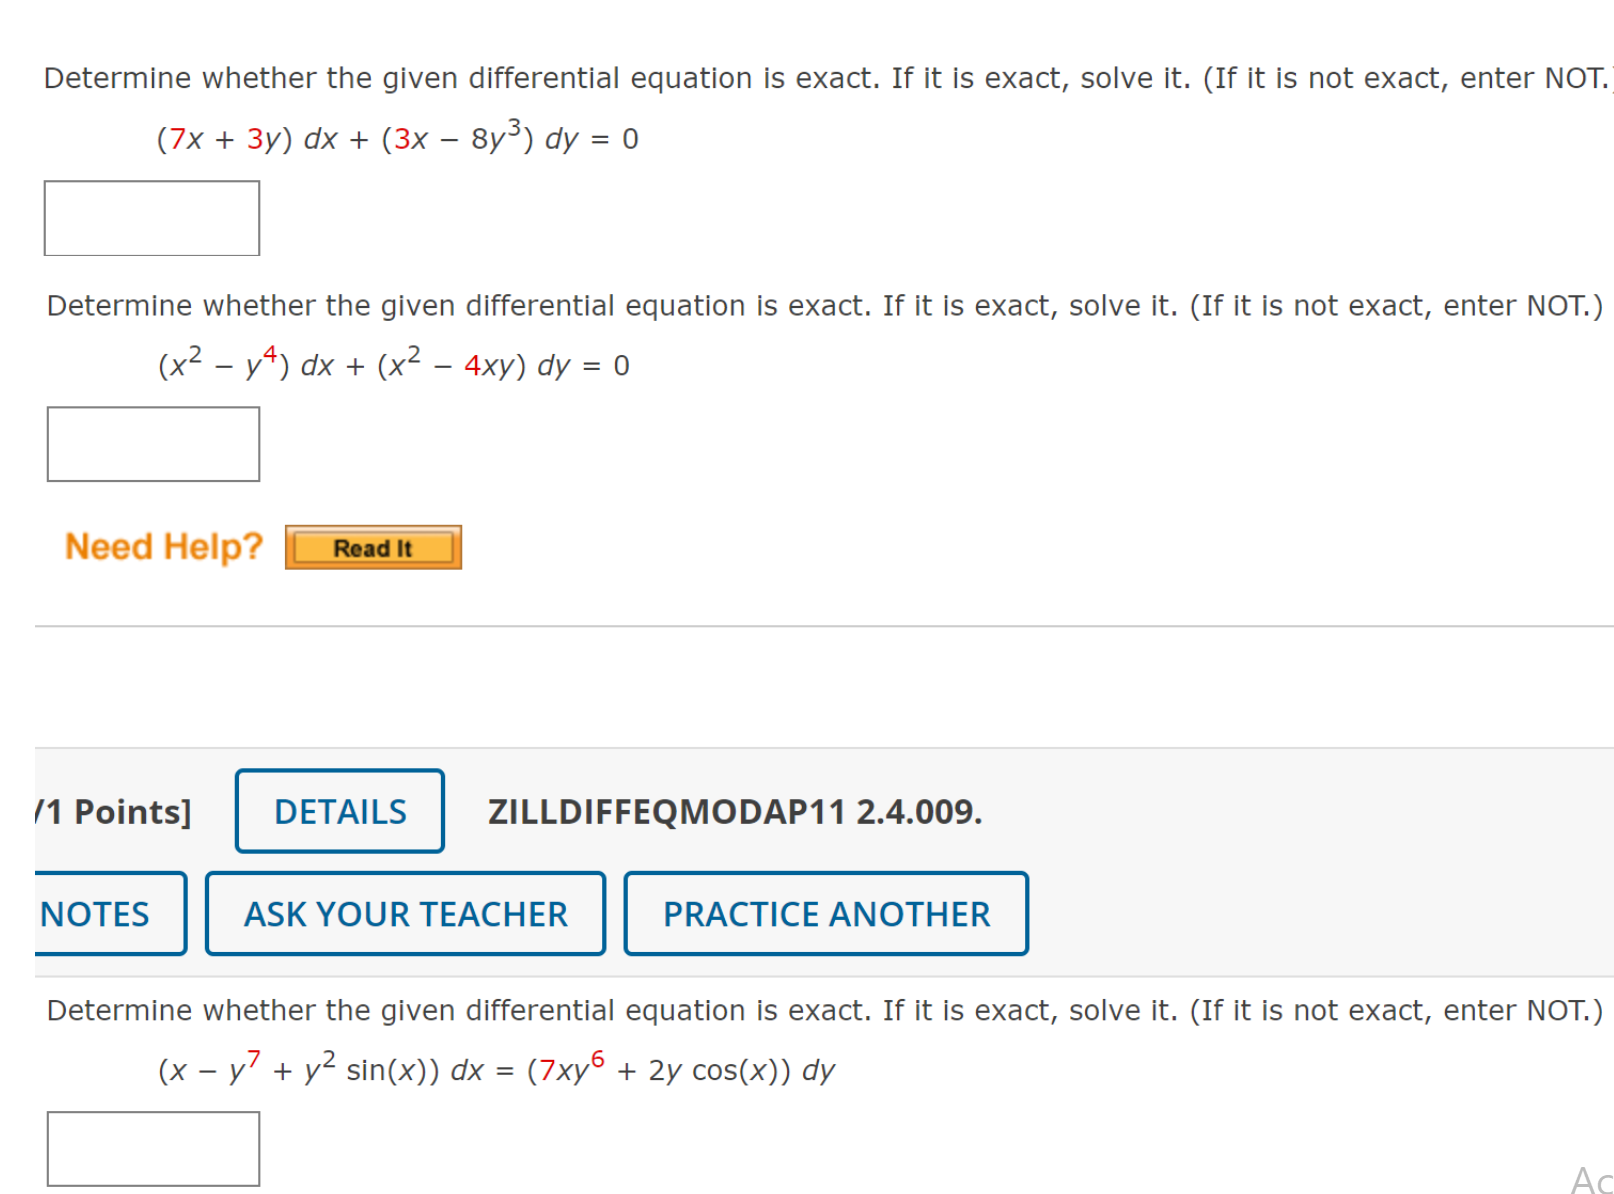Click the equation containing y² sin(x)

(496, 1068)
